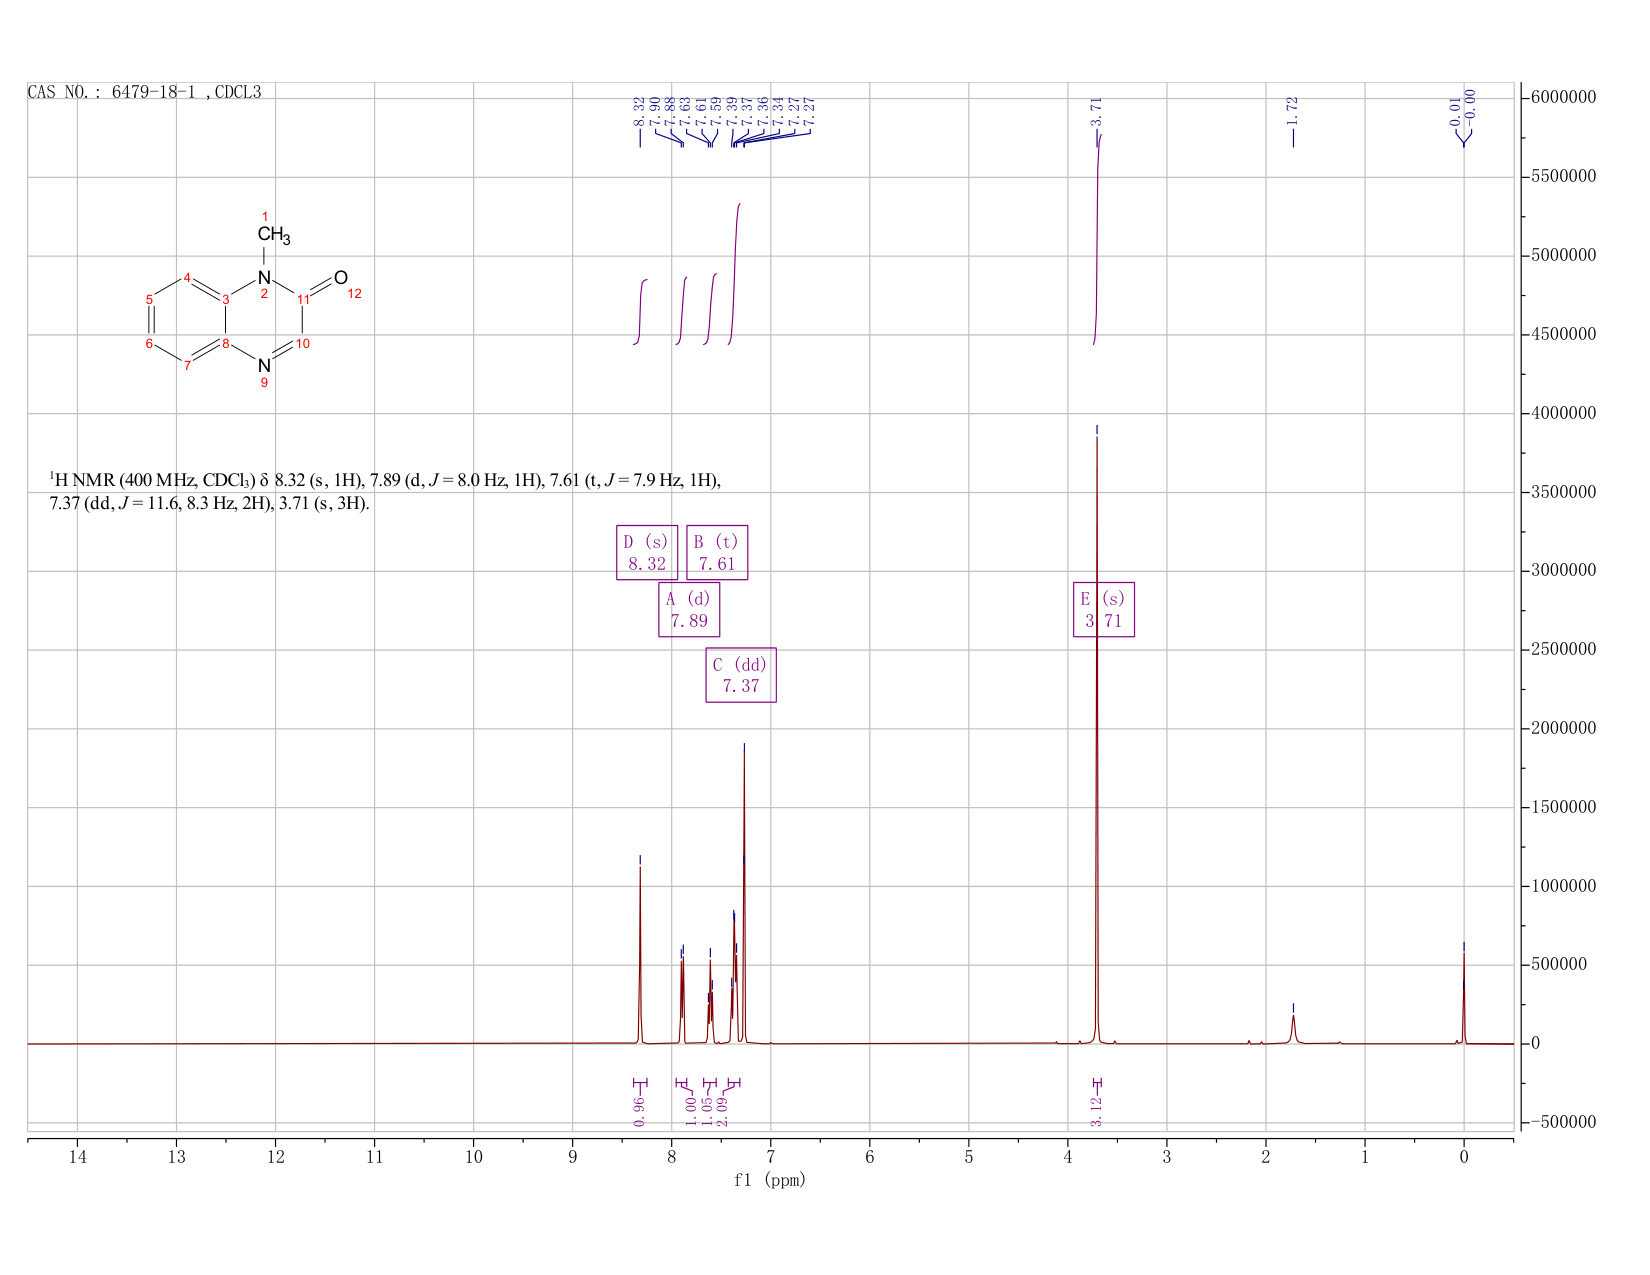Click red atom number 10 in the structure
Viewport: 1650px width, 1275px height.
pos(303,344)
